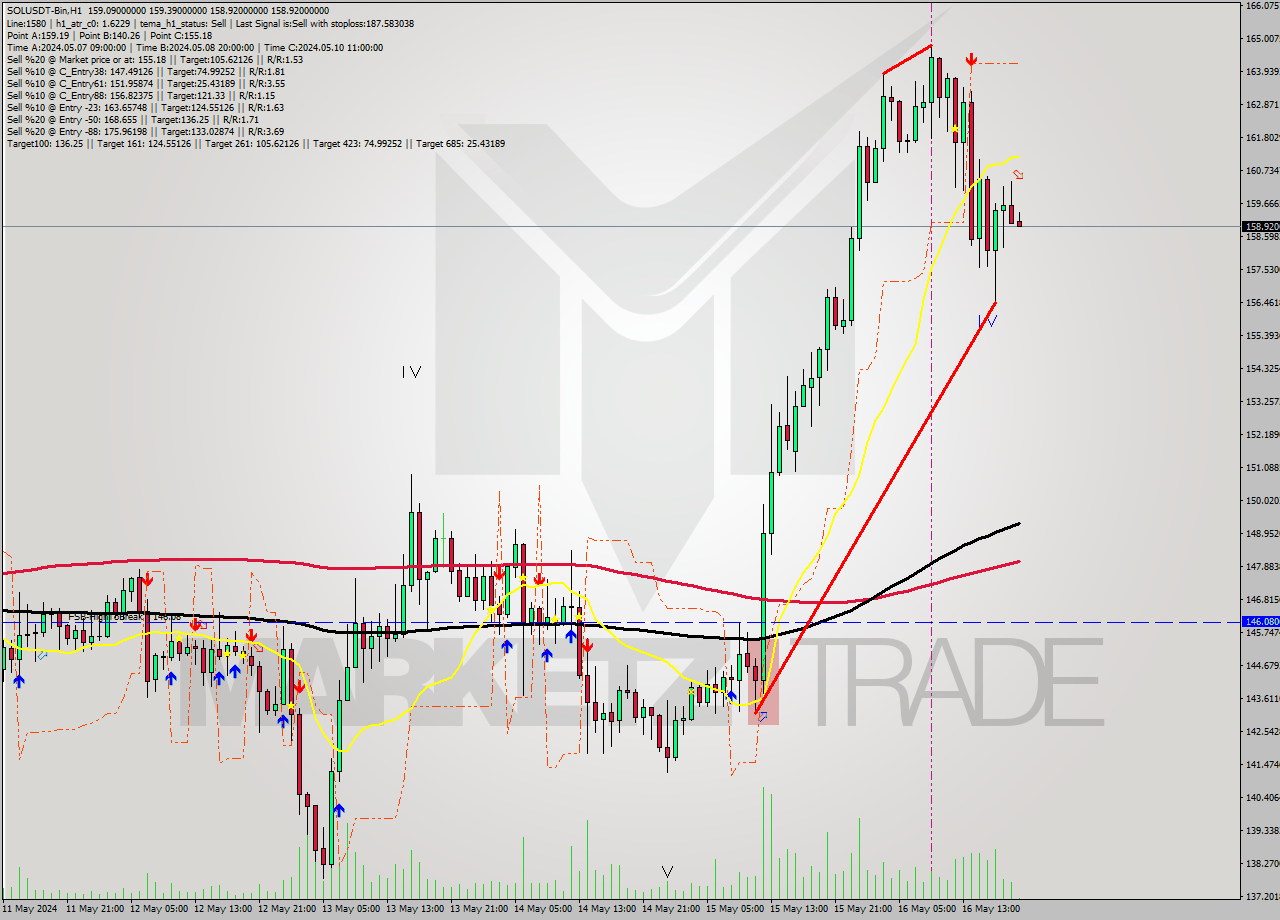This screenshot has width=1280, height=920.
Task: Click the current price tag 158.920
Action: pos(1260,227)
